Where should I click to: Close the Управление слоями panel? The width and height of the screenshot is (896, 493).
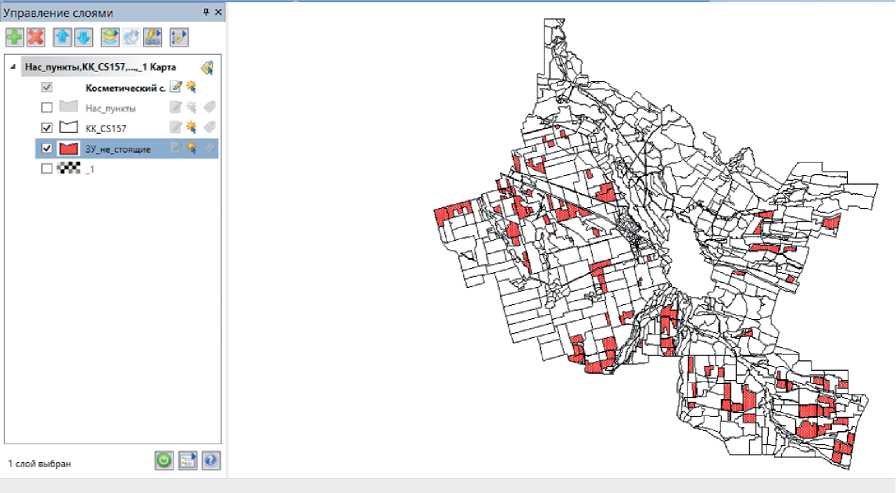click(218, 12)
